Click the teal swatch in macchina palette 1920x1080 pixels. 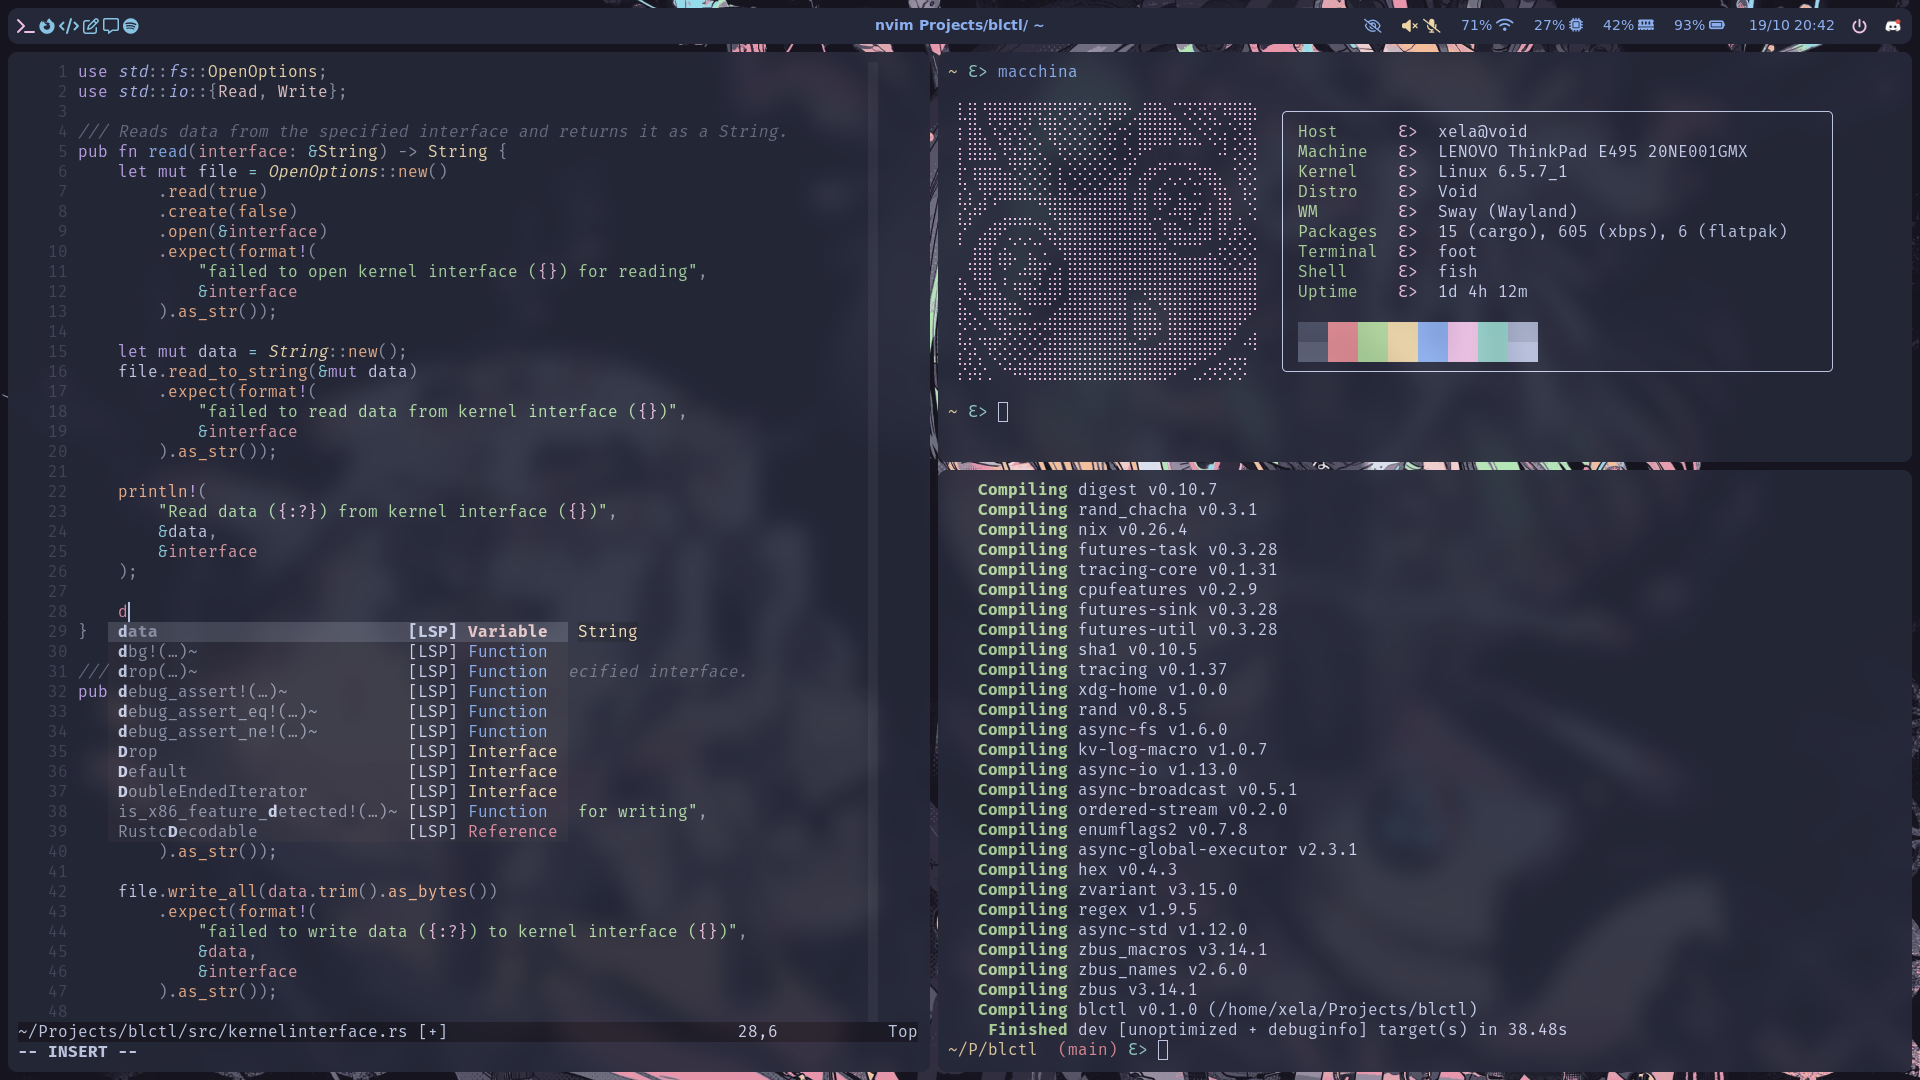[x=1493, y=342]
